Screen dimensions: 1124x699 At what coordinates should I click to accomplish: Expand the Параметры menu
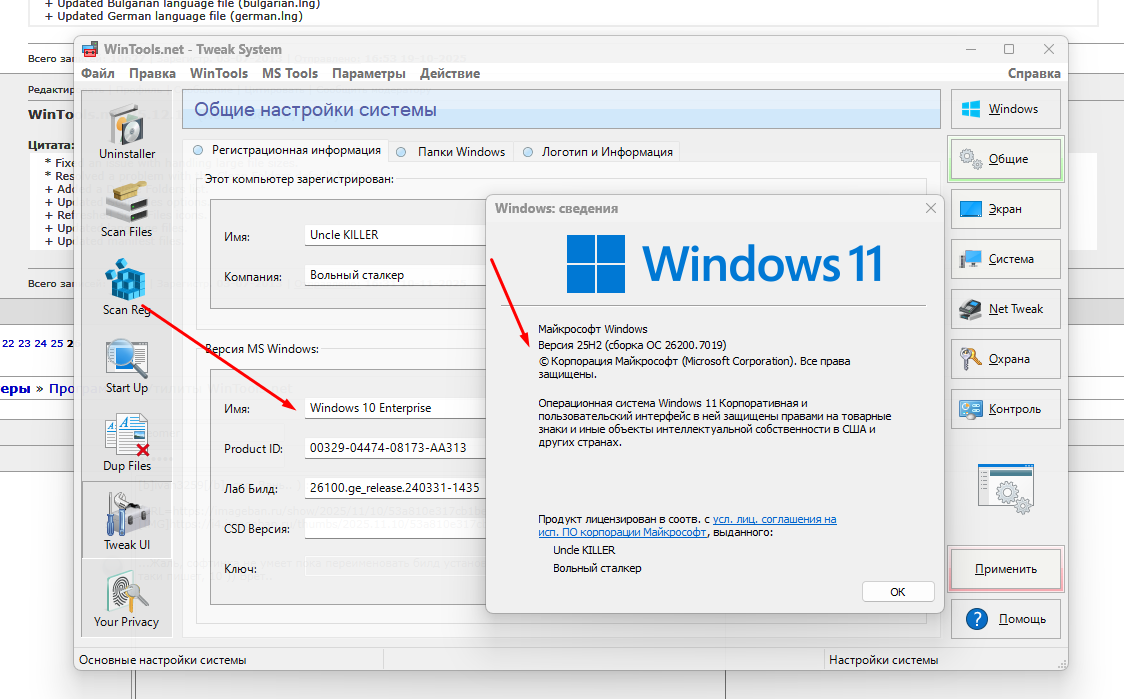point(369,73)
